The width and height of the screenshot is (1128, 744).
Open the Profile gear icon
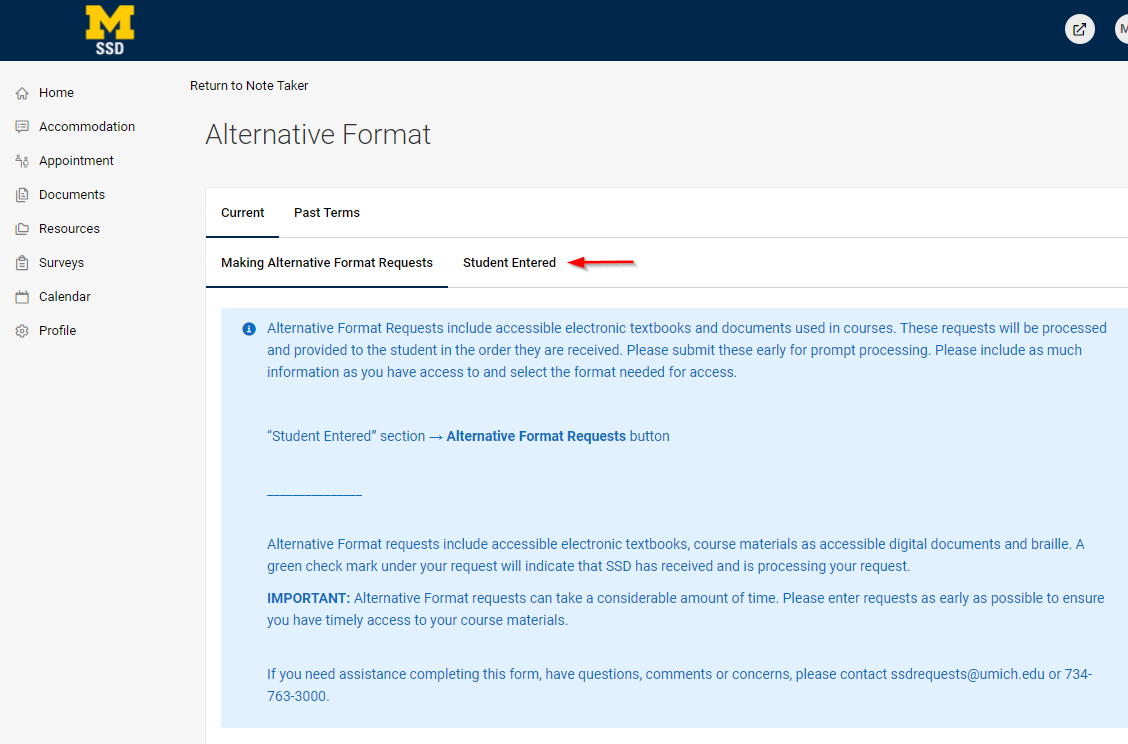(x=22, y=331)
